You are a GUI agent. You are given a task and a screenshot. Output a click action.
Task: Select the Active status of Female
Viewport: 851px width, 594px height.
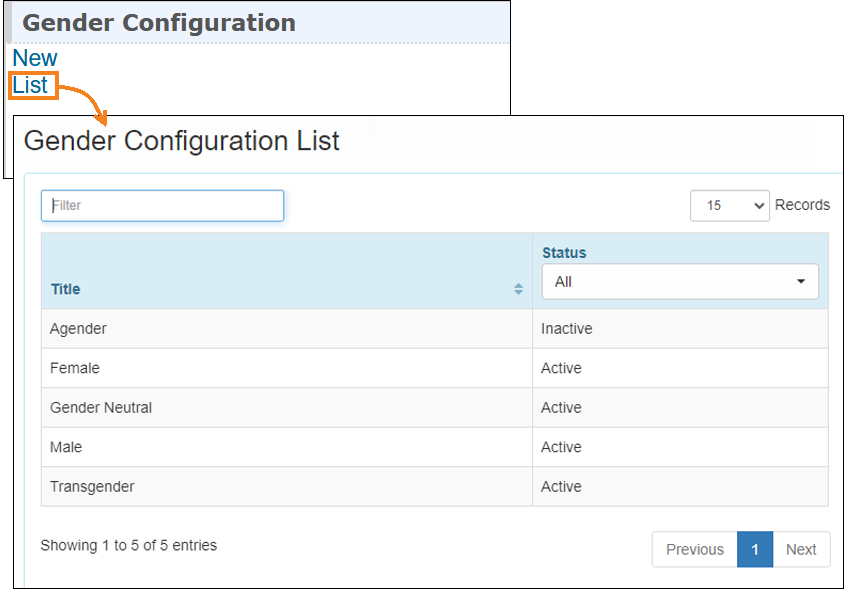[561, 368]
